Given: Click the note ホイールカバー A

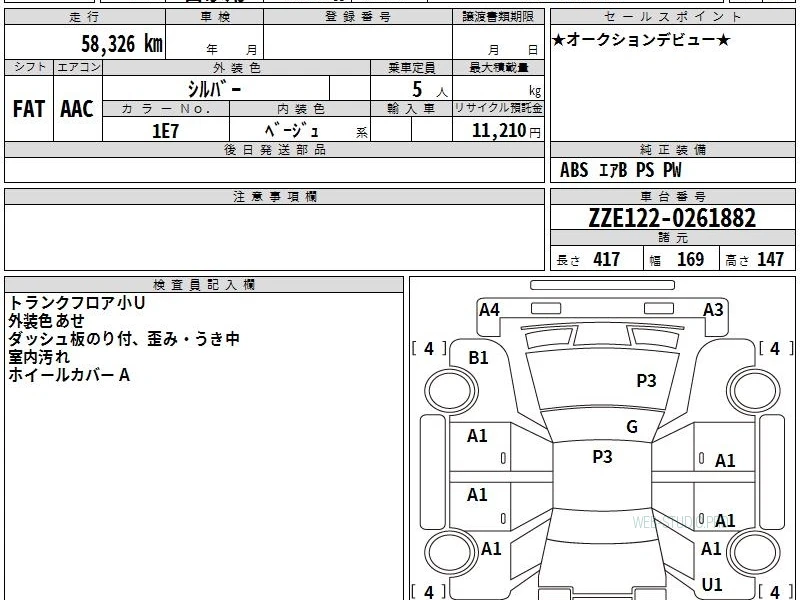Looking at the screenshot, I should pyautogui.click(x=69, y=375).
